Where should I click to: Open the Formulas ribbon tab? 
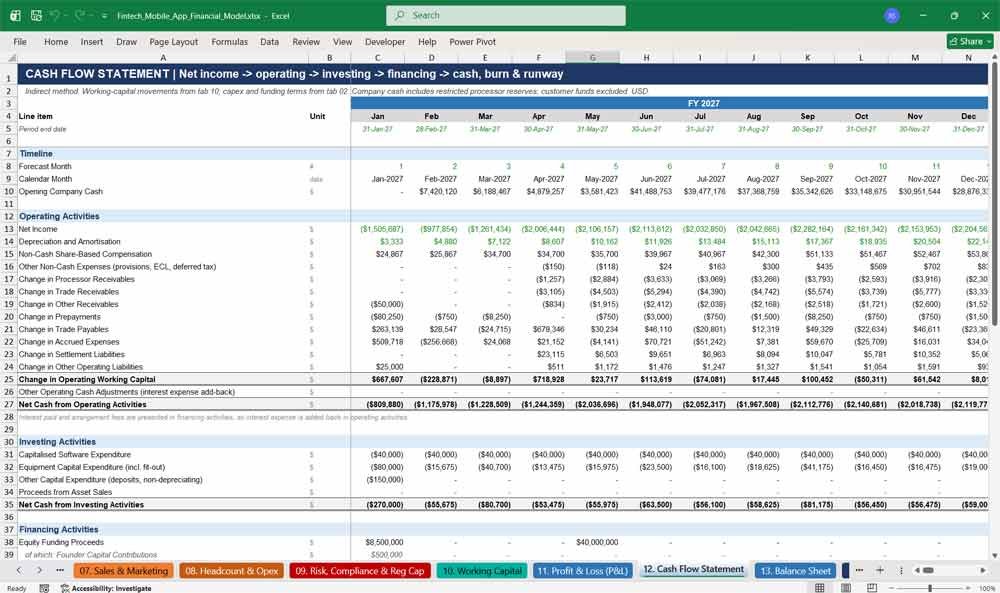(x=230, y=41)
